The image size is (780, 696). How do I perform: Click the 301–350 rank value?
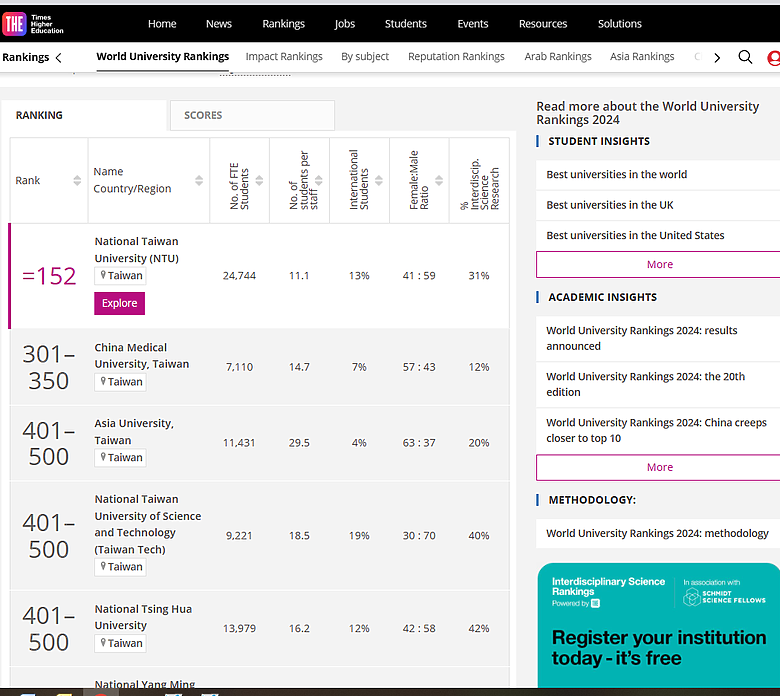[49, 368]
